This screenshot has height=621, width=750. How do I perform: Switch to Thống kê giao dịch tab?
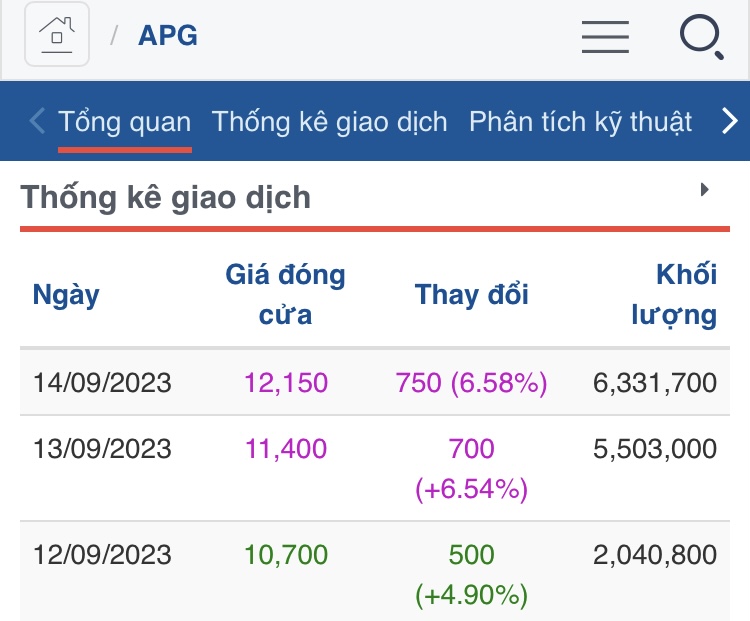330,122
